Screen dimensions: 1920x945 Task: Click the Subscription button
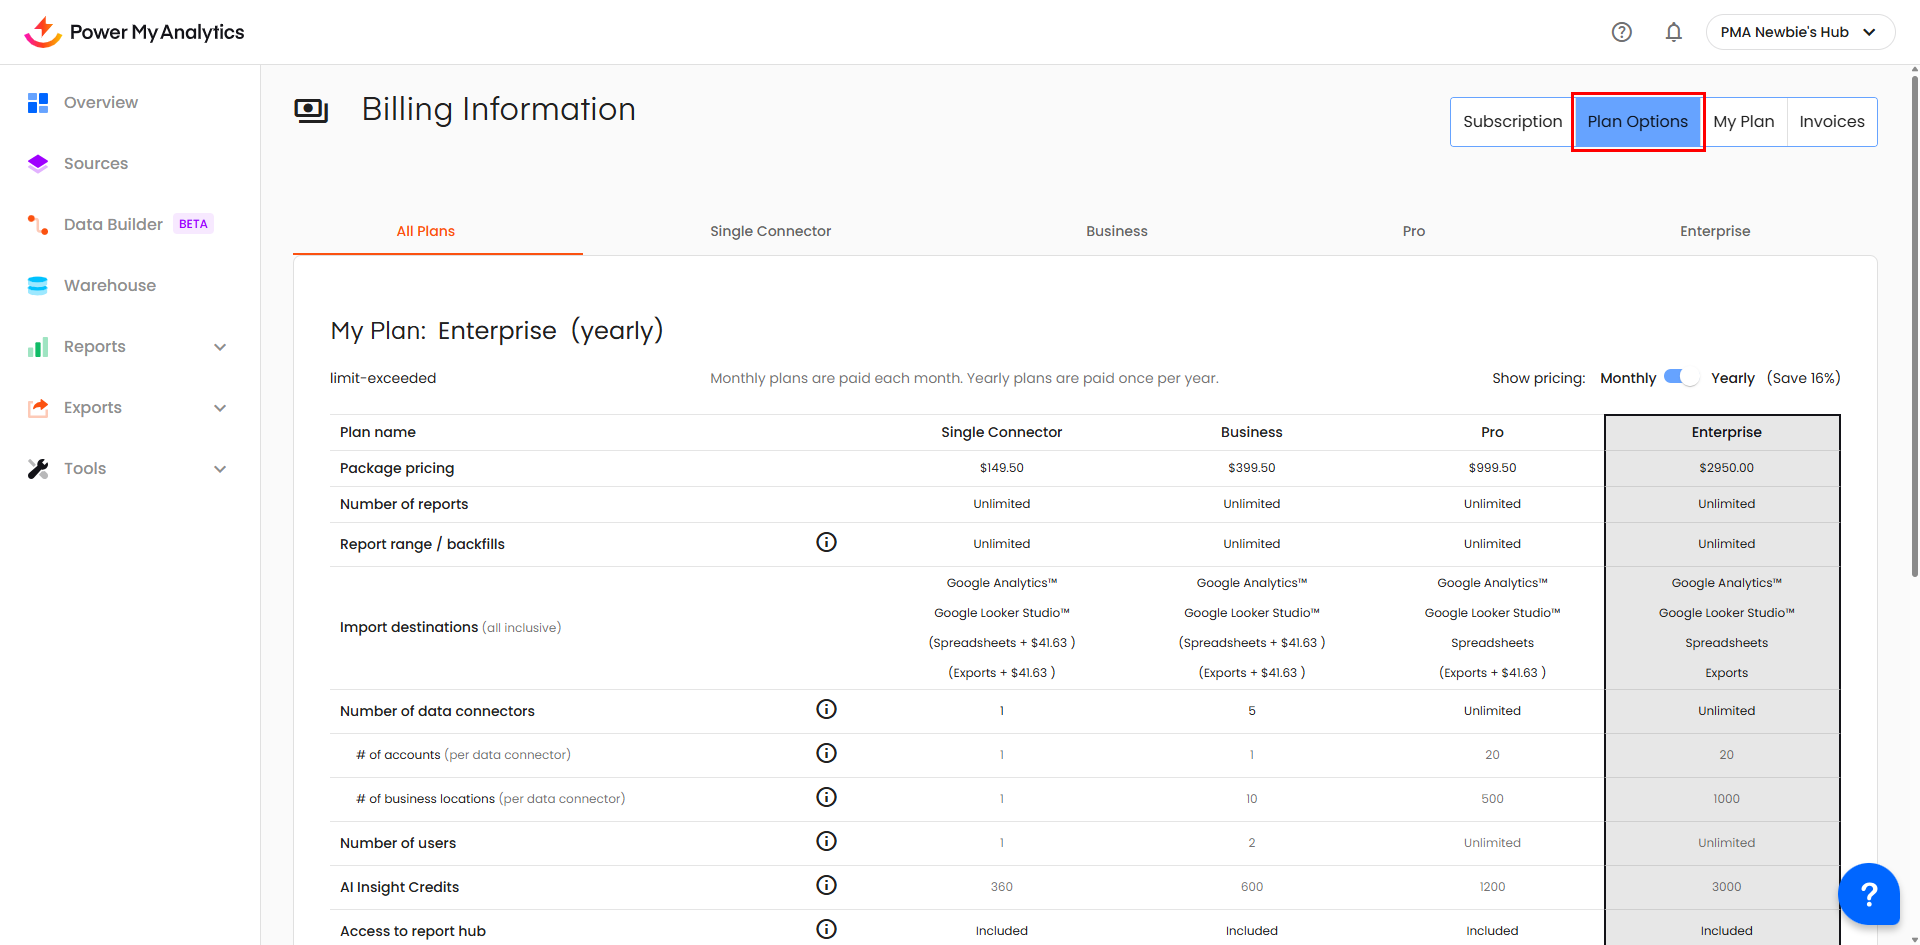click(1511, 122)
